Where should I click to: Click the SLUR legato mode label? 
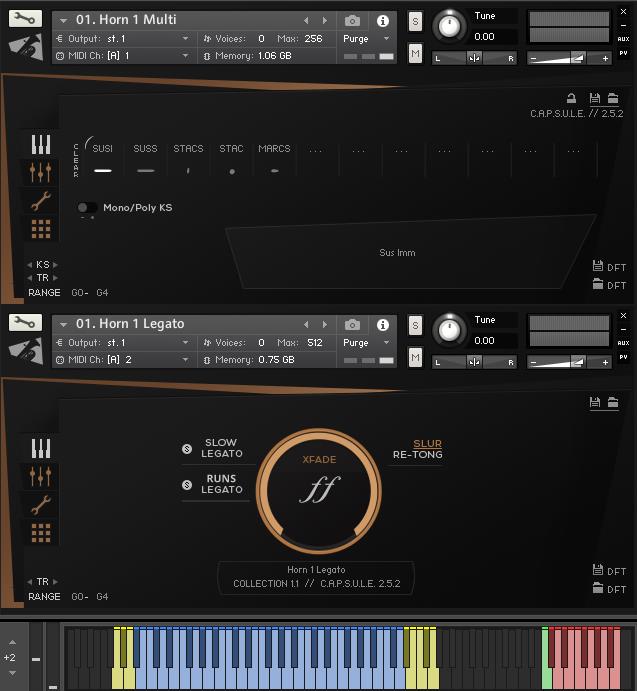pyautogui.click(x=427, y=443)
